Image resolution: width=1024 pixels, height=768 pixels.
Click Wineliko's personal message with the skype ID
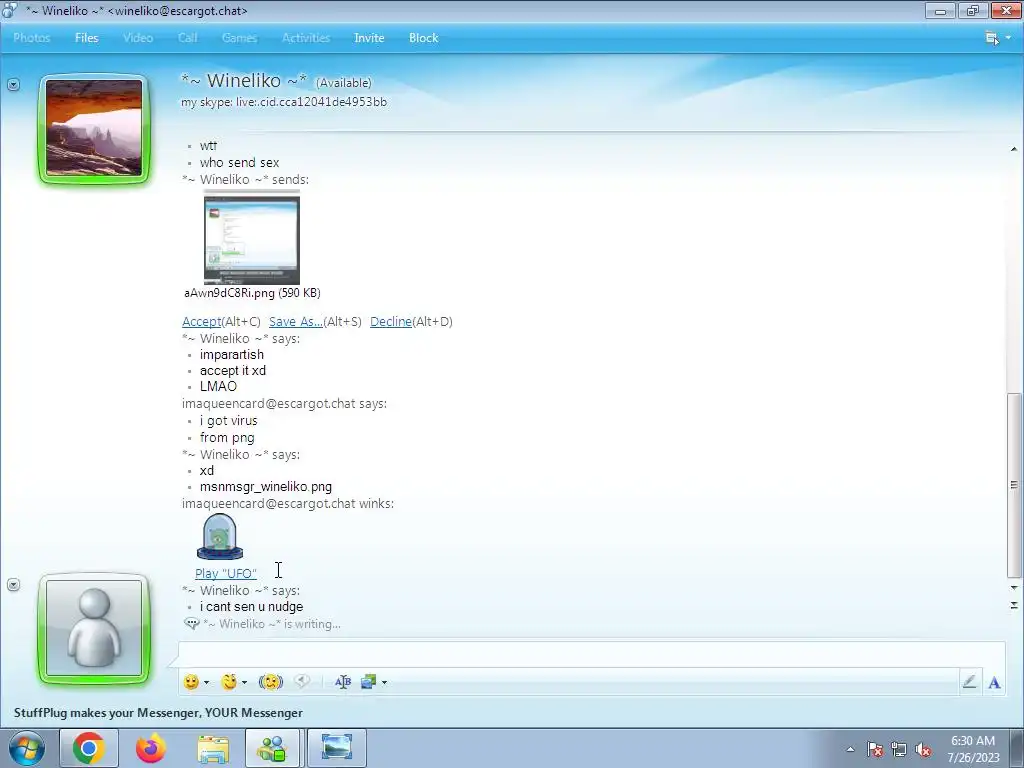click(x=284, y=102)
